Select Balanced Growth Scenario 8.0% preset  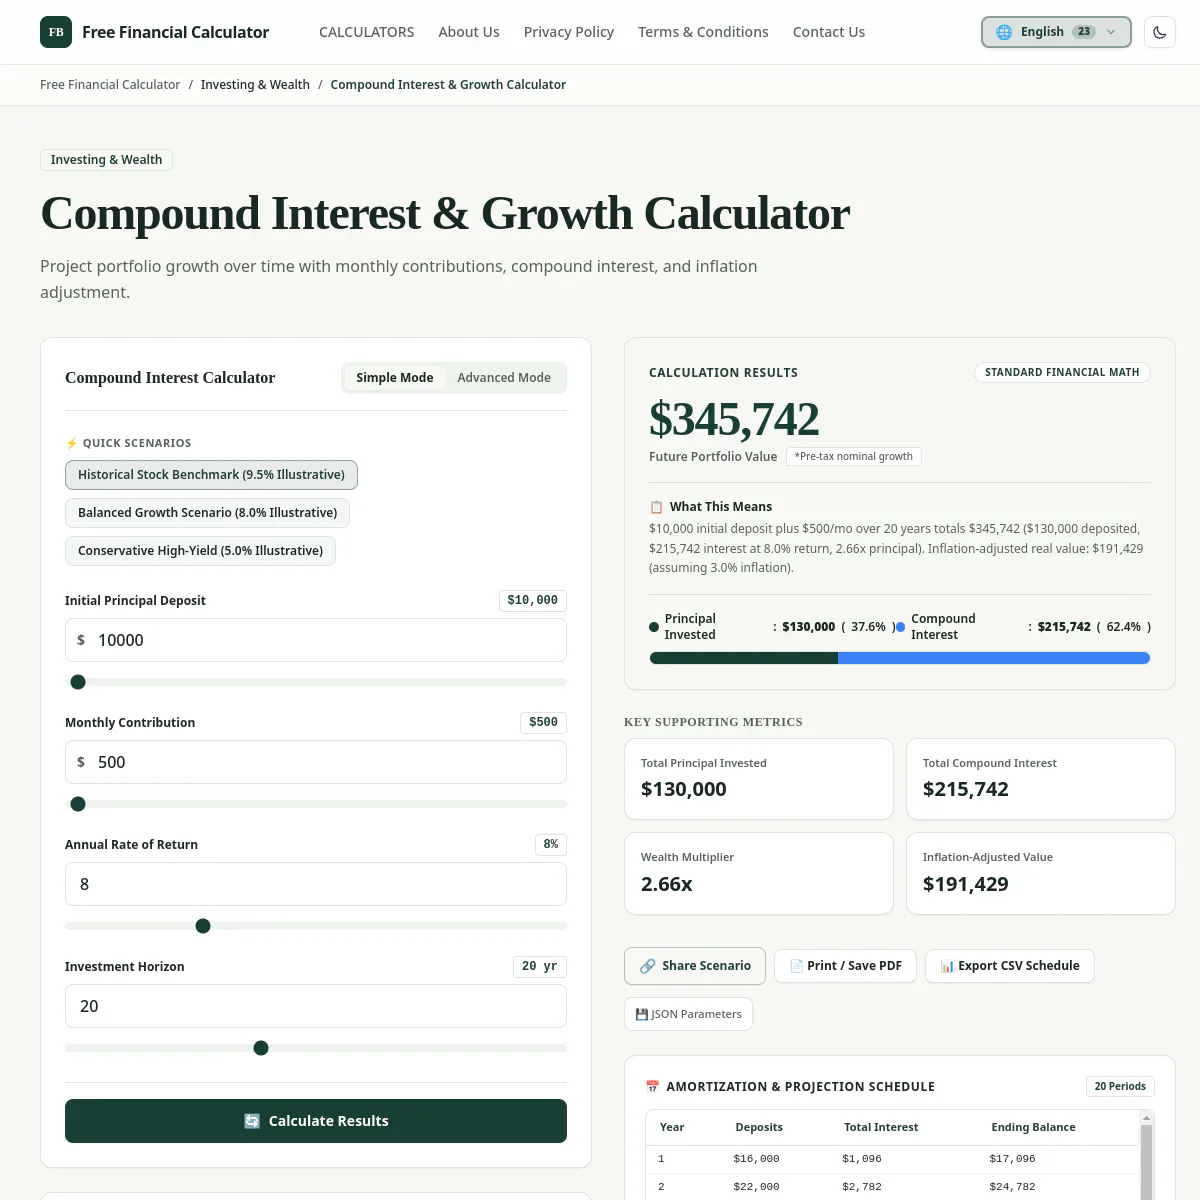(x=207, y=513)
